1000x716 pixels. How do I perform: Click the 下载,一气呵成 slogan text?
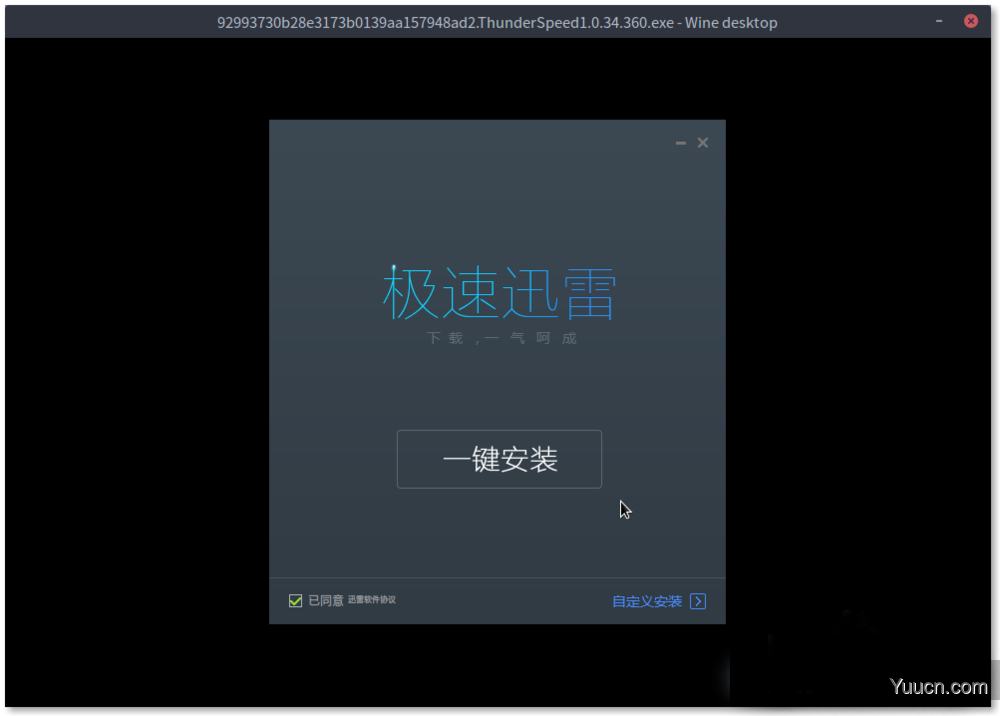[501, 338]
